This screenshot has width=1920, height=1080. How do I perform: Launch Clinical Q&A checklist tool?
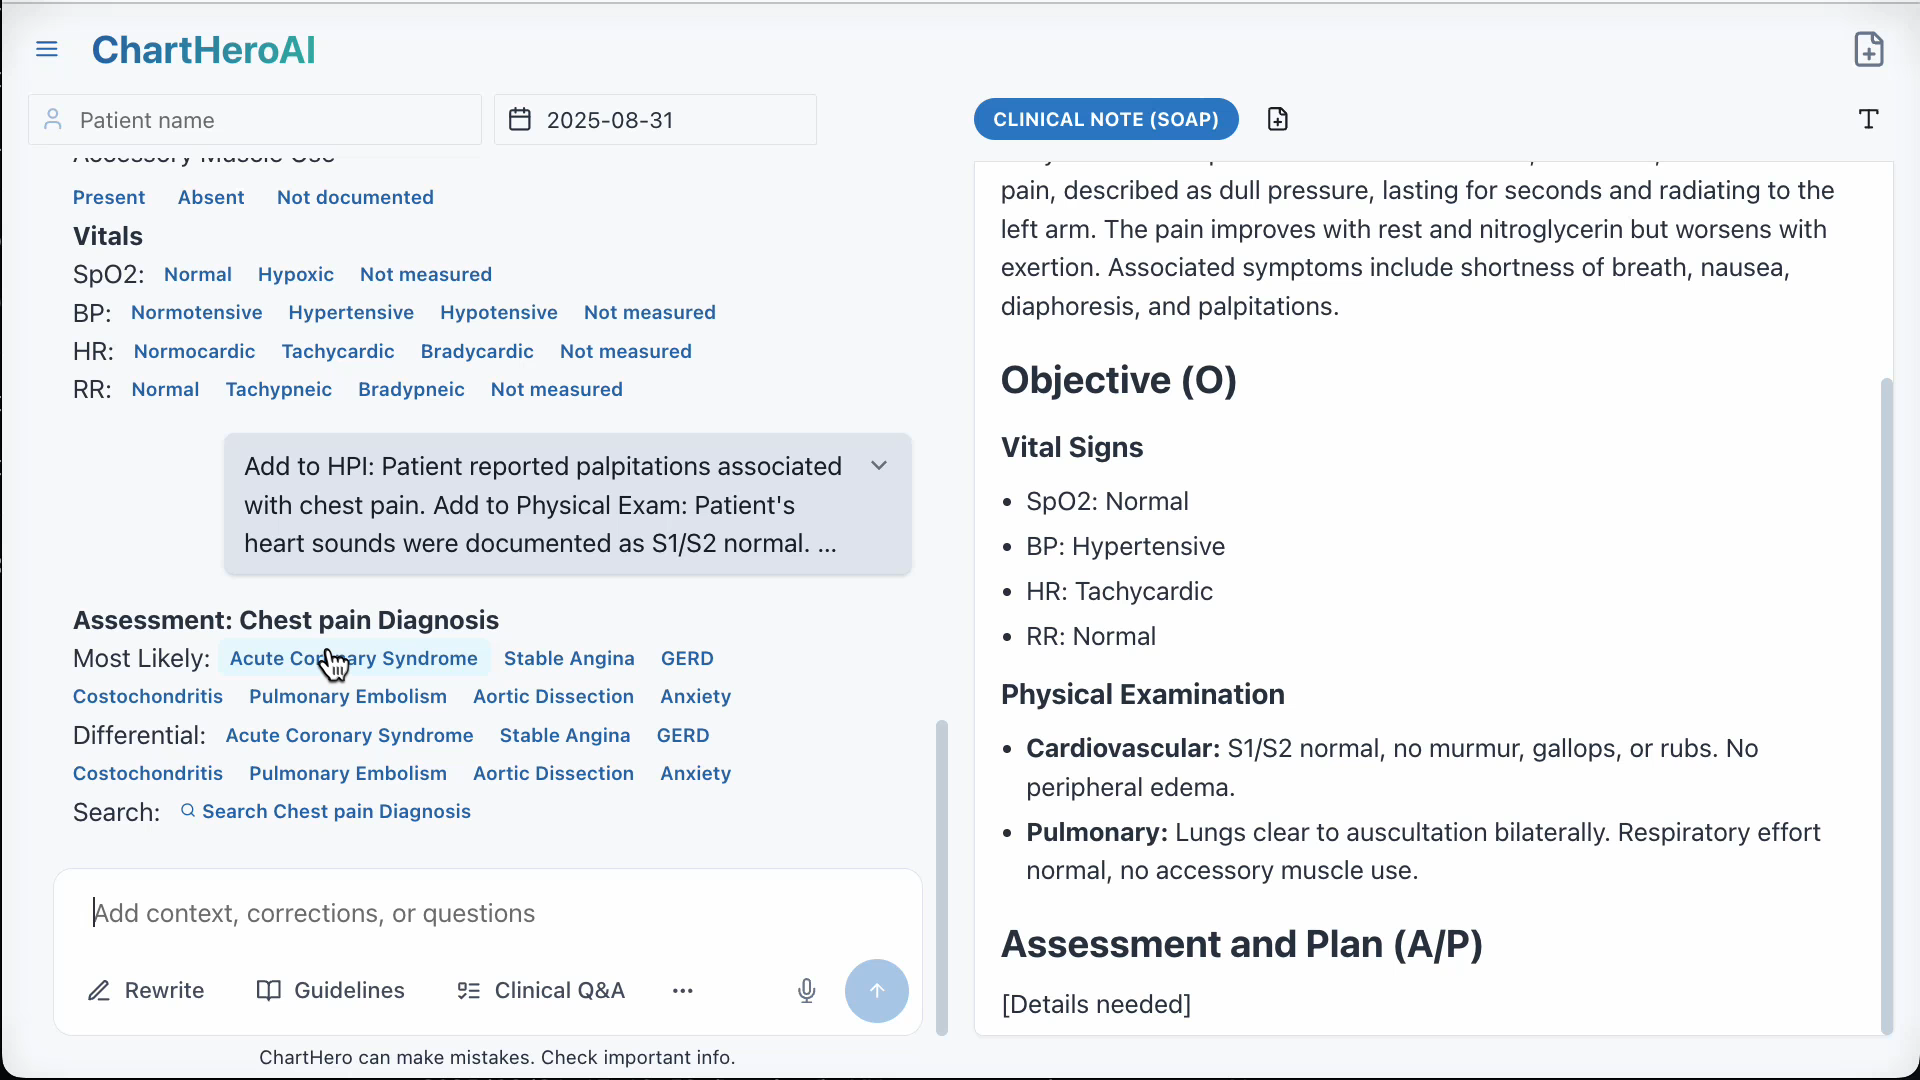tap(540, 991)
